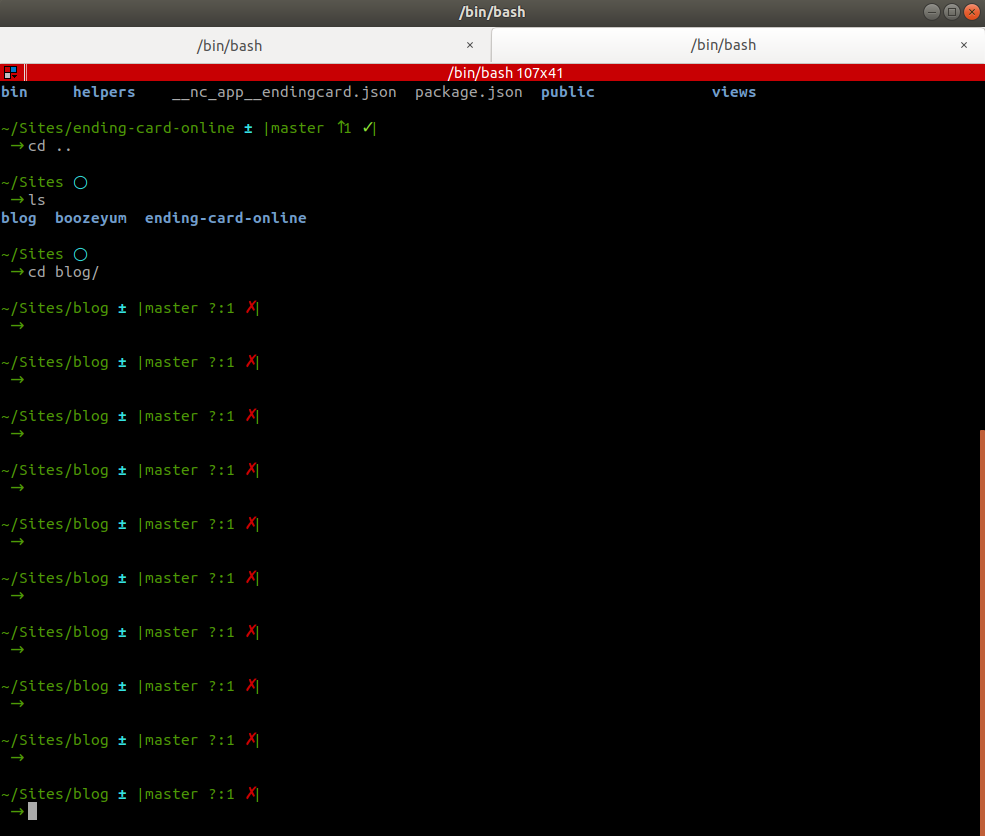Close the terminal window with orange button
The height and width of the screenshot is (836, 985).
coord(972,12)
